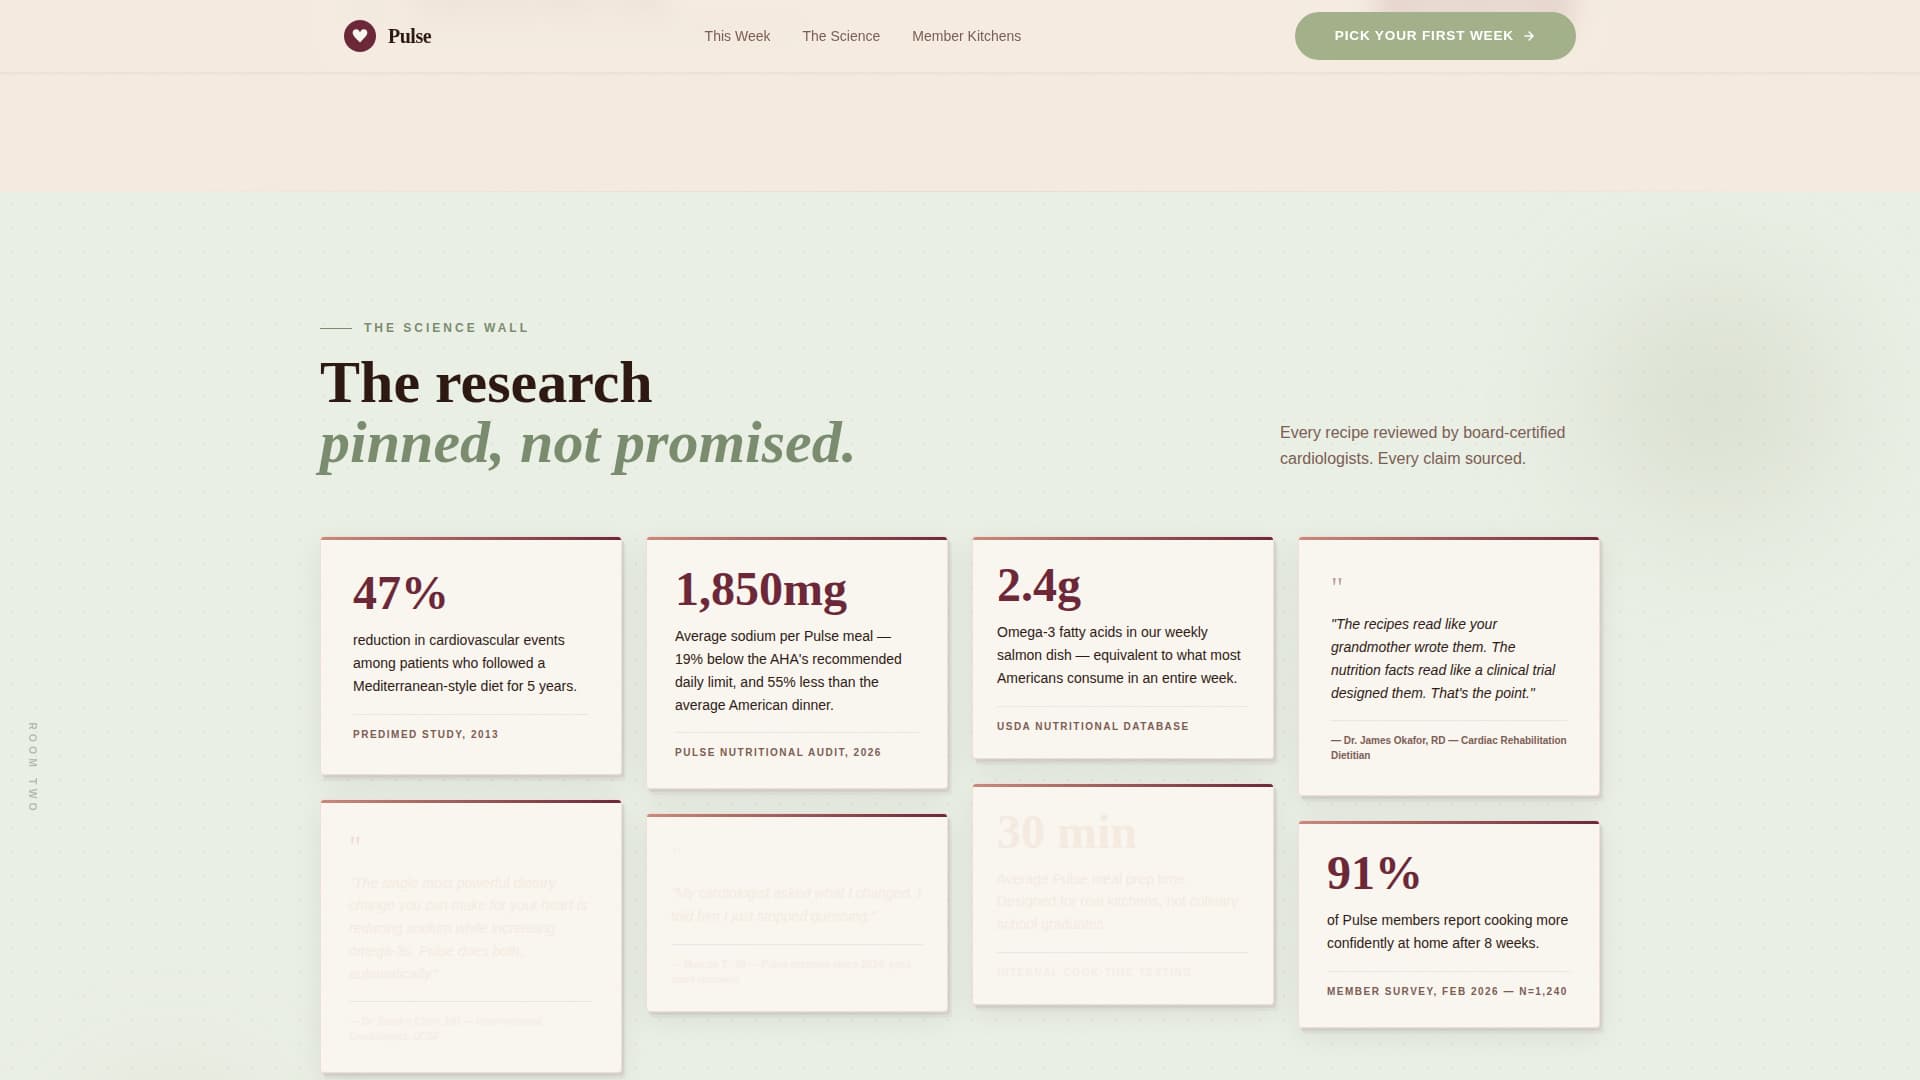Click the Pulse brand name text
1920x1080 pixels.
(x=409, y=36)
